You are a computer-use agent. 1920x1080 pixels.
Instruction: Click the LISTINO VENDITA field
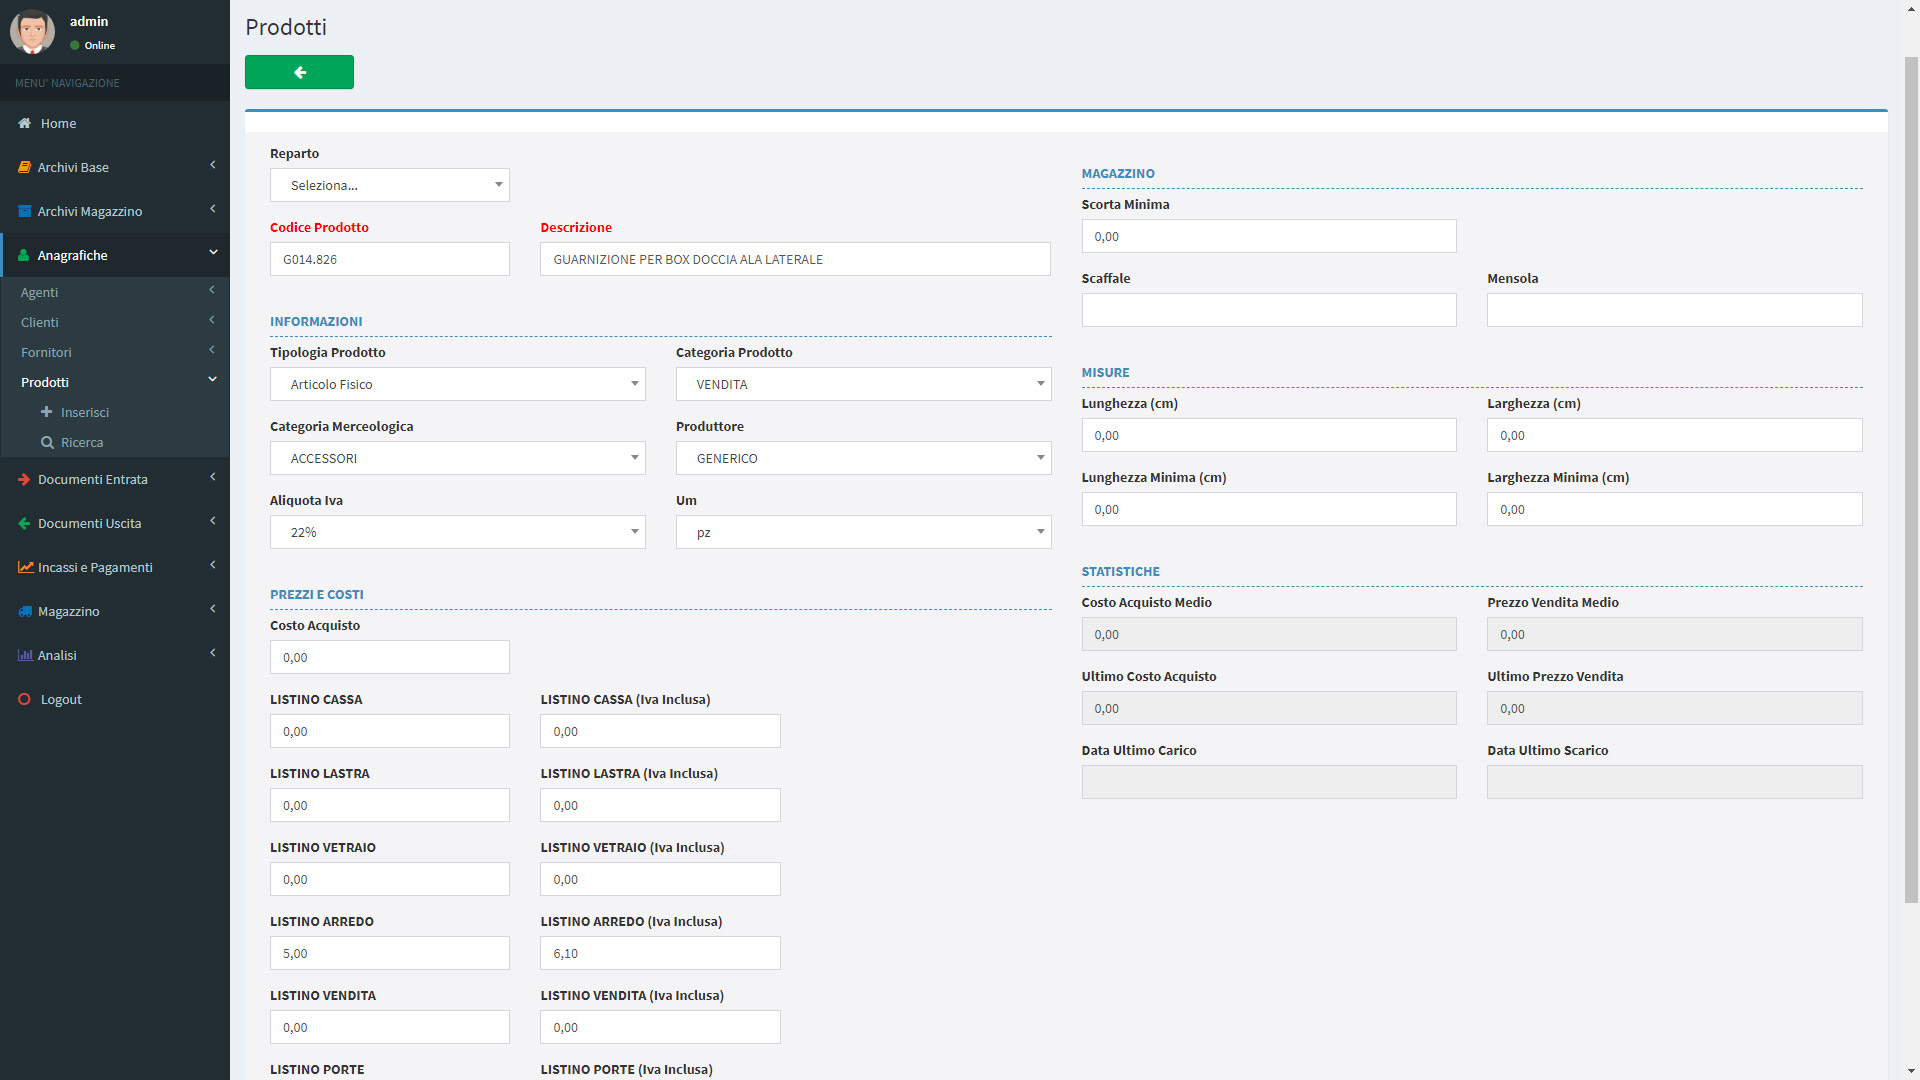(390, 1027)
